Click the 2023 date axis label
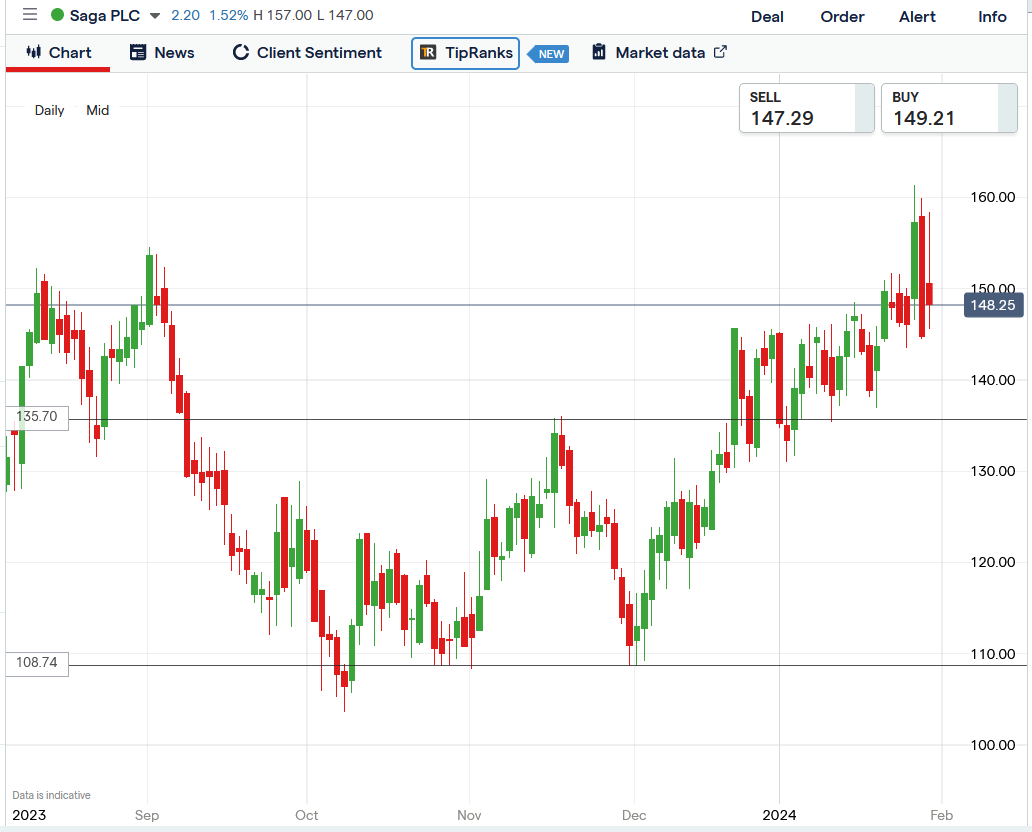Screen dimensions: 1032x832 click(x=29, y=815)
